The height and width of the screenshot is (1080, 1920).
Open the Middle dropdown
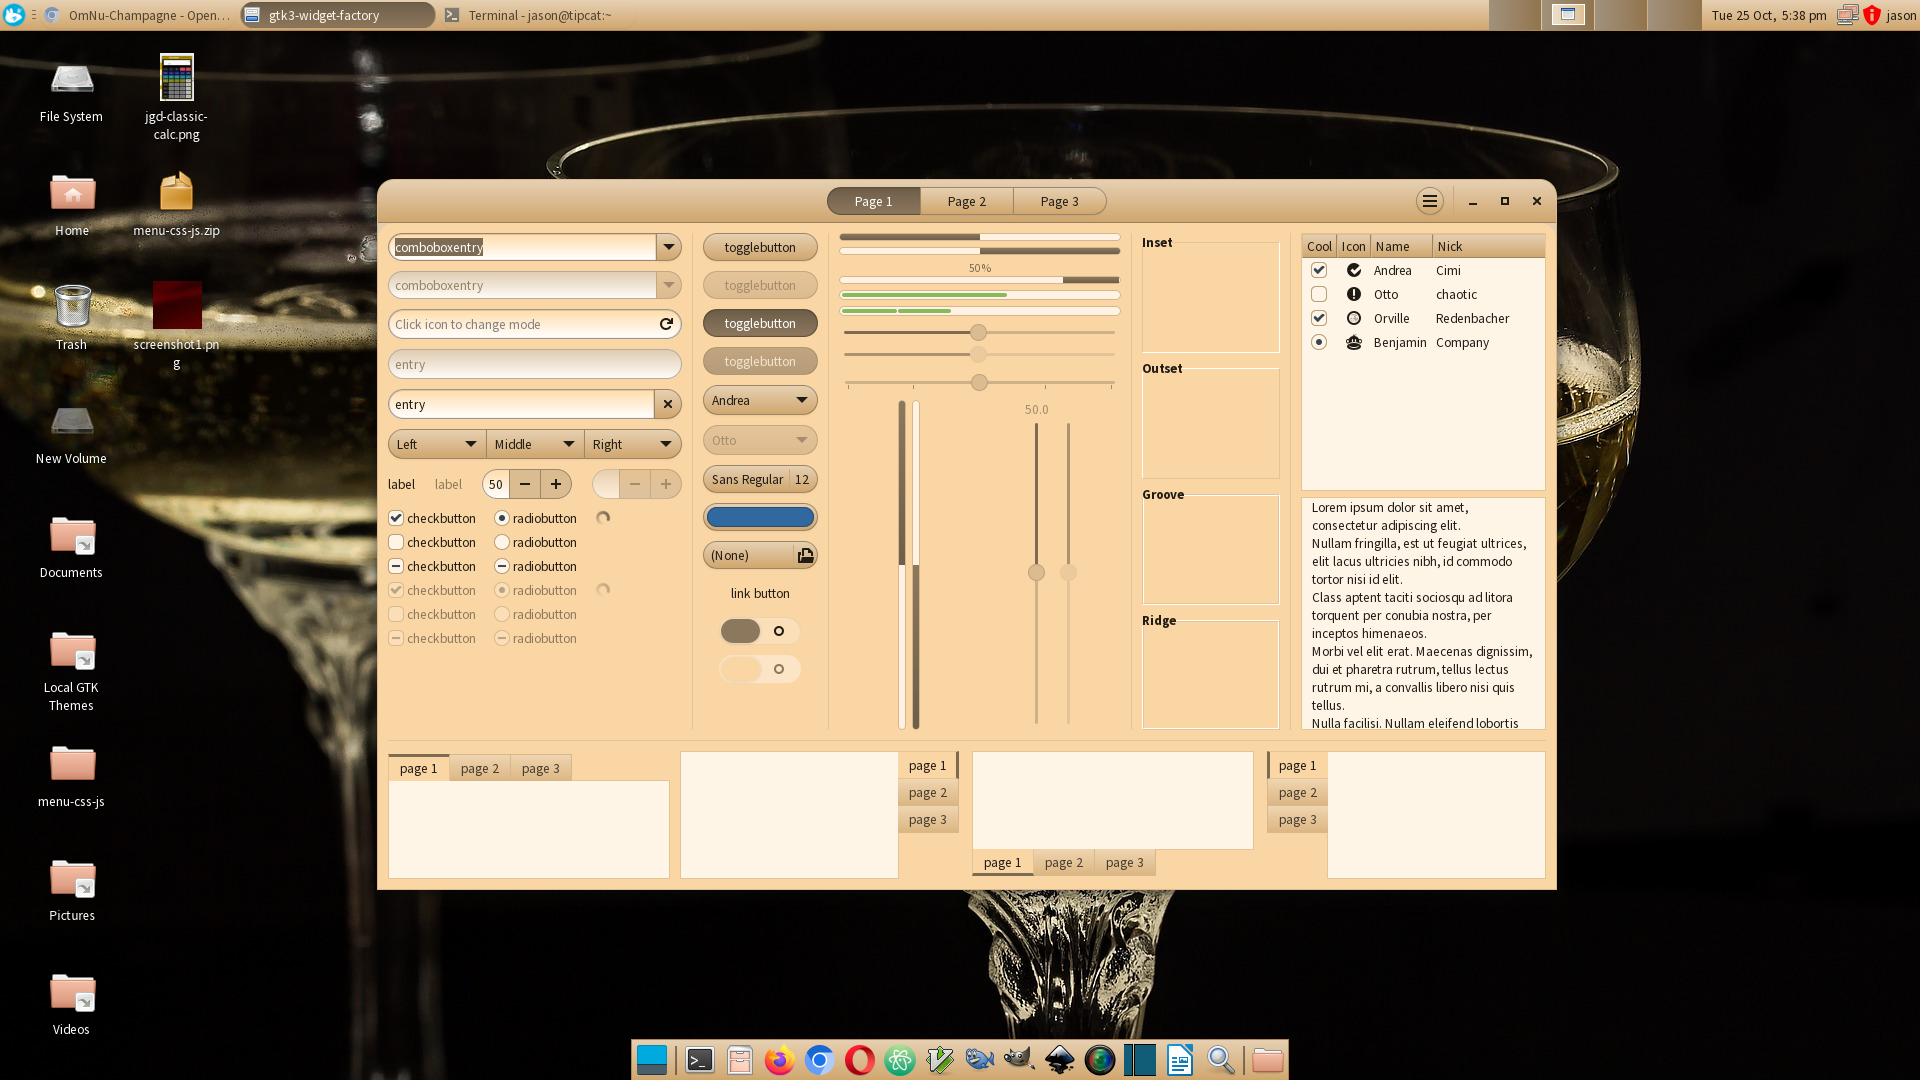(535, 444)
